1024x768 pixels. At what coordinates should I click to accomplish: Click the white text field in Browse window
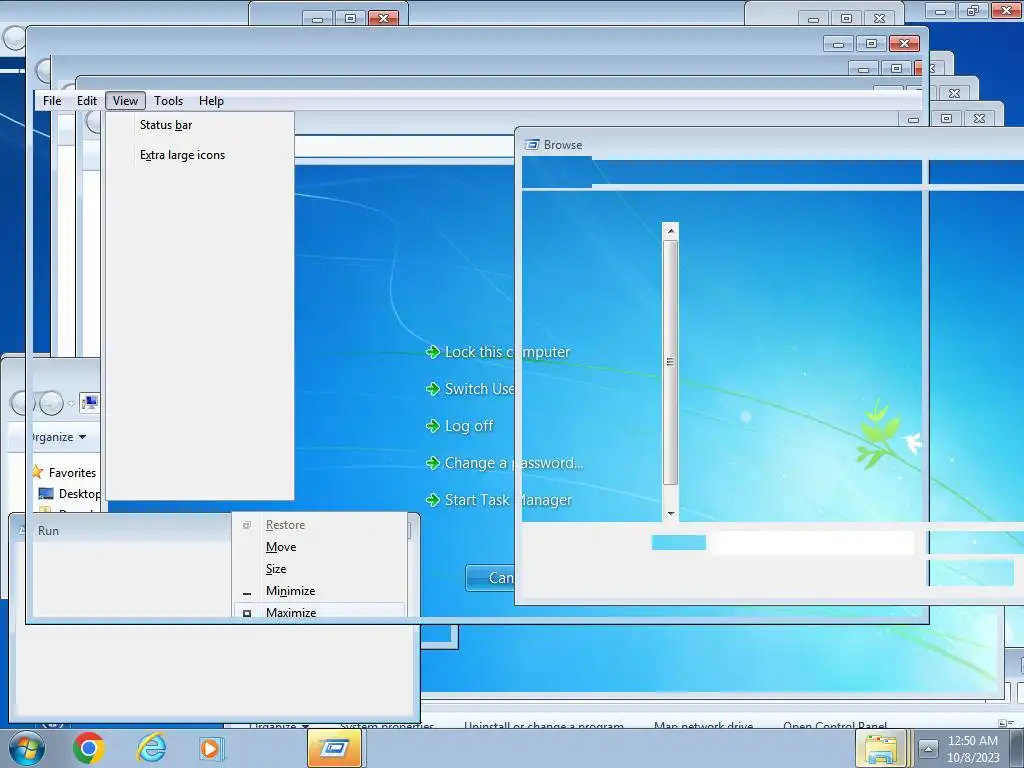(x=810, y=543)
